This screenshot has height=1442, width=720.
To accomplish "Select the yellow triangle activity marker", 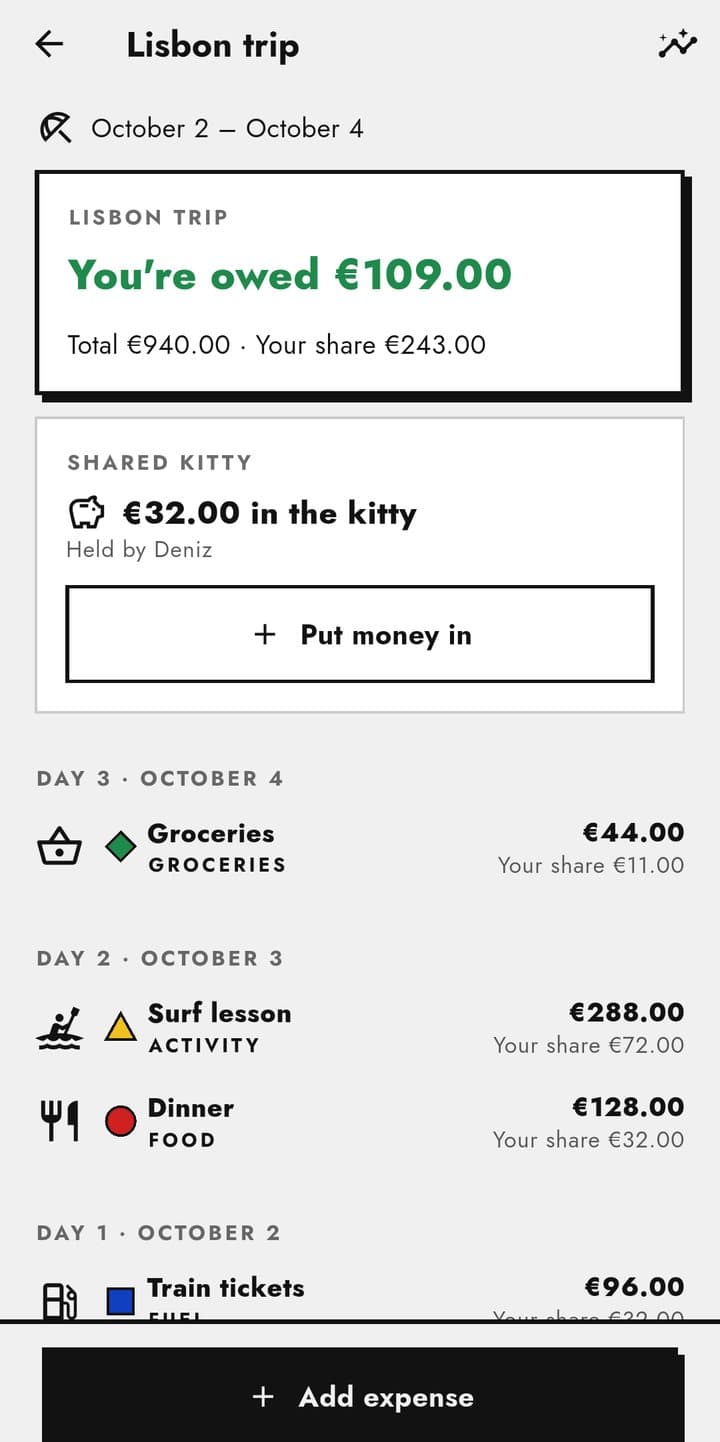I will (121, 1027).
